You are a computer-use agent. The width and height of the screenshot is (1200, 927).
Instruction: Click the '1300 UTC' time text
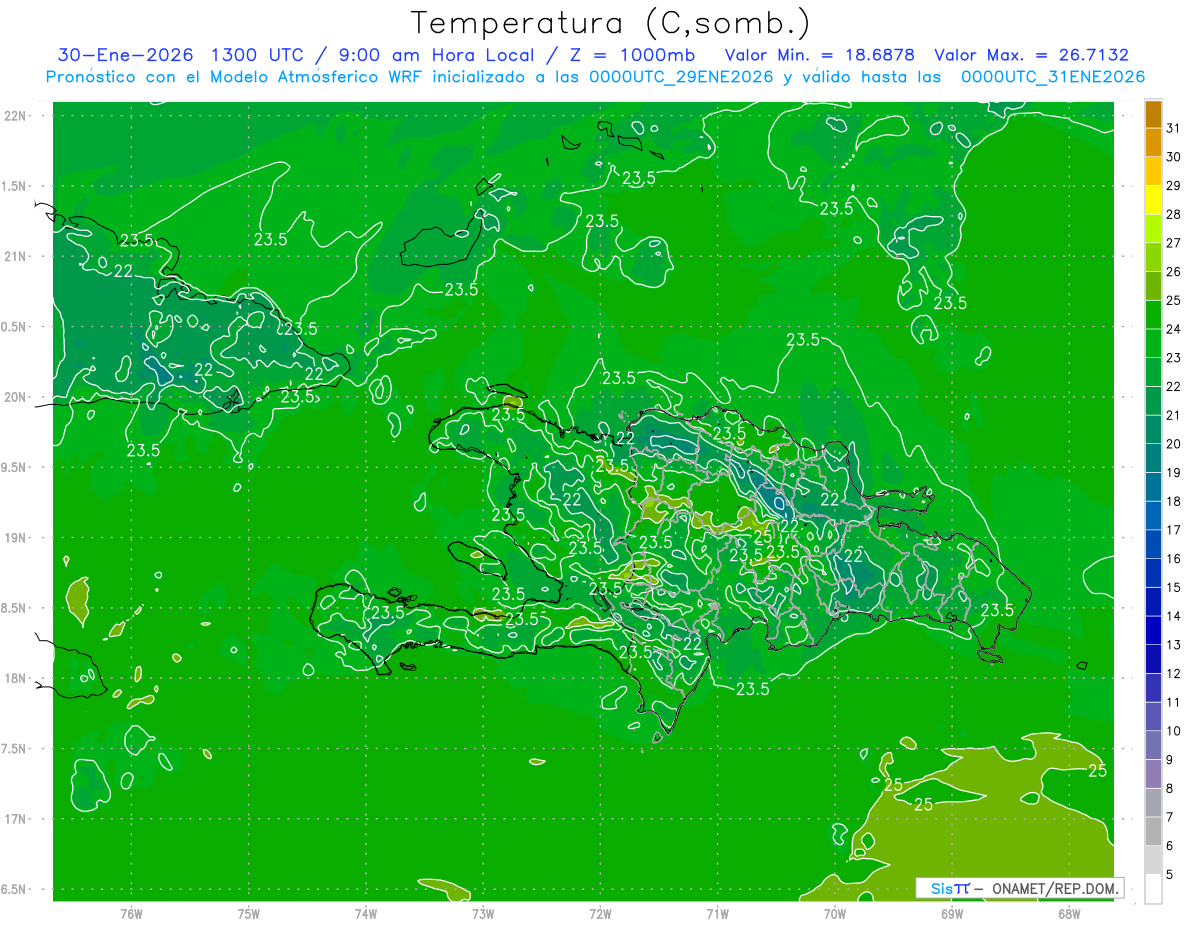click(257, 55)
